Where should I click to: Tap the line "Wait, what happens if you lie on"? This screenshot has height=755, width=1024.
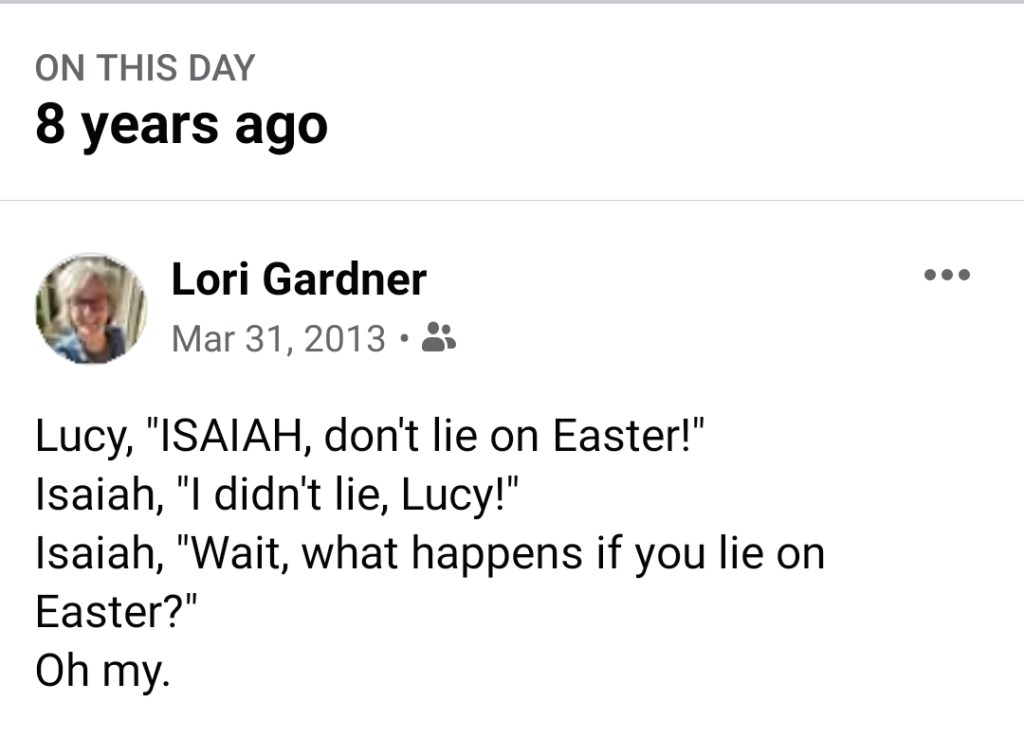pos(430,554)
